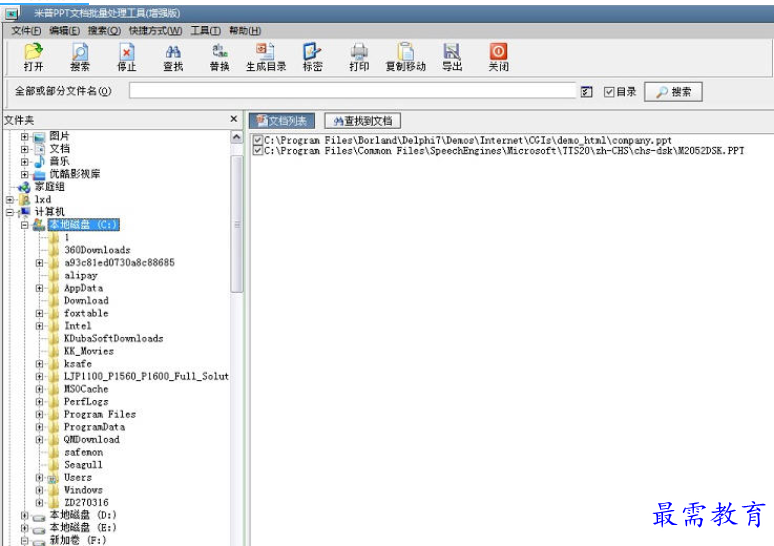Toggle the 目录 checkbox
774x546 pixels.
coord(609,92)
